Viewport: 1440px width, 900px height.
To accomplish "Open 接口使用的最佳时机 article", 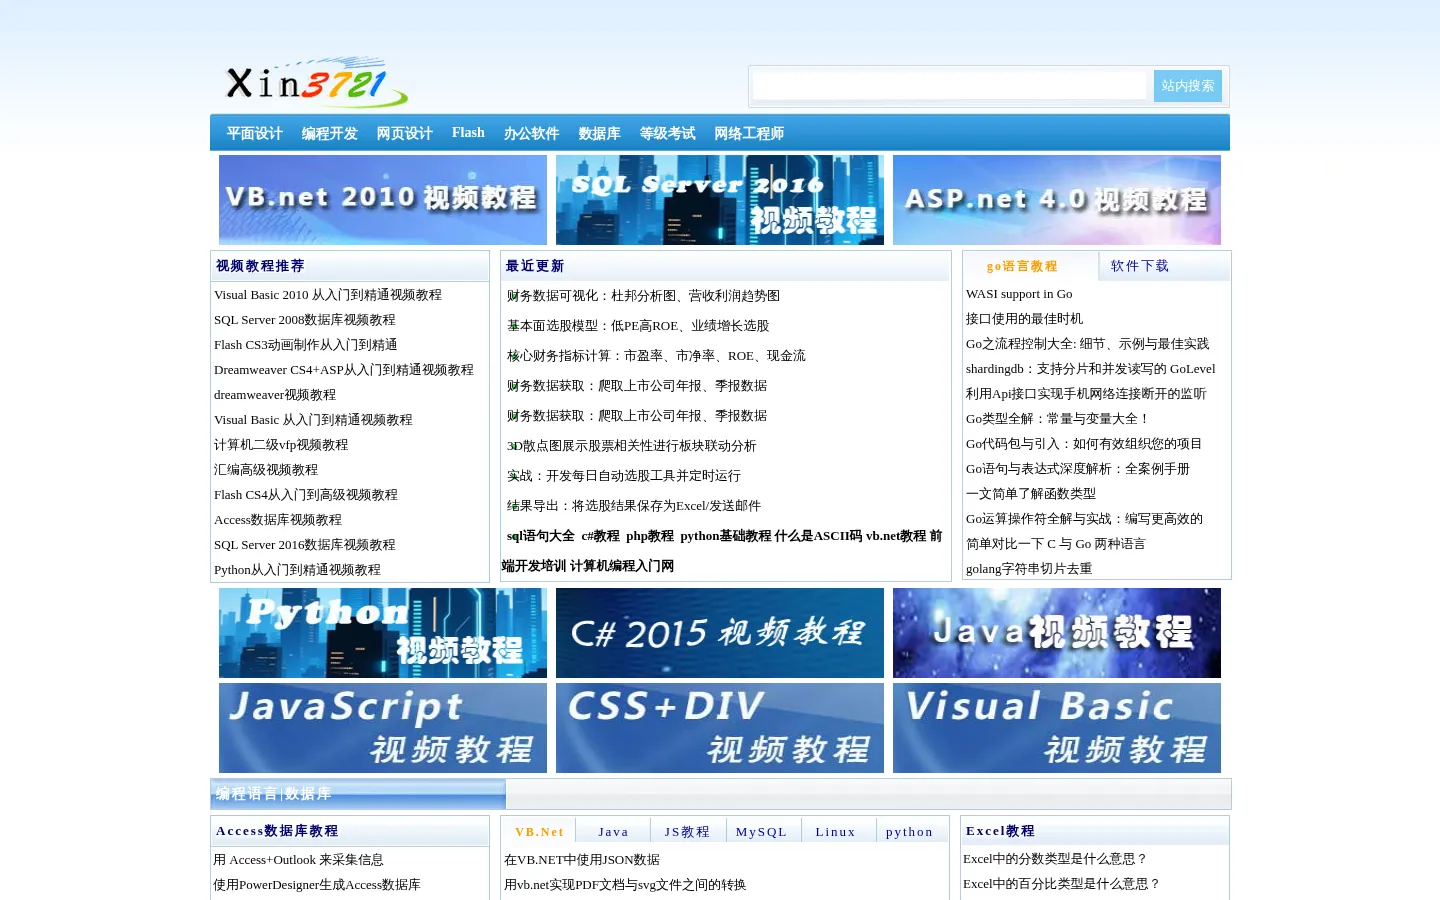I will (x=1025, y=319).
